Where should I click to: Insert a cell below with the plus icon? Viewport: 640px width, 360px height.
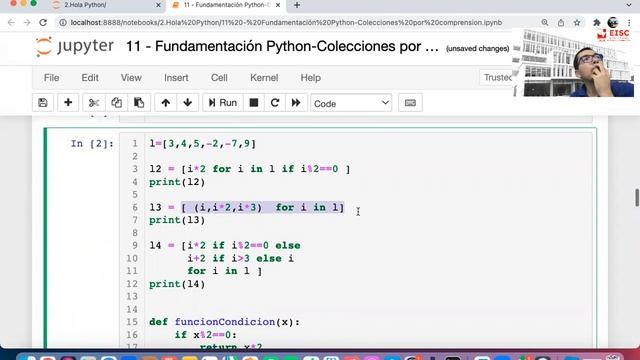click(x=68, y=103)
